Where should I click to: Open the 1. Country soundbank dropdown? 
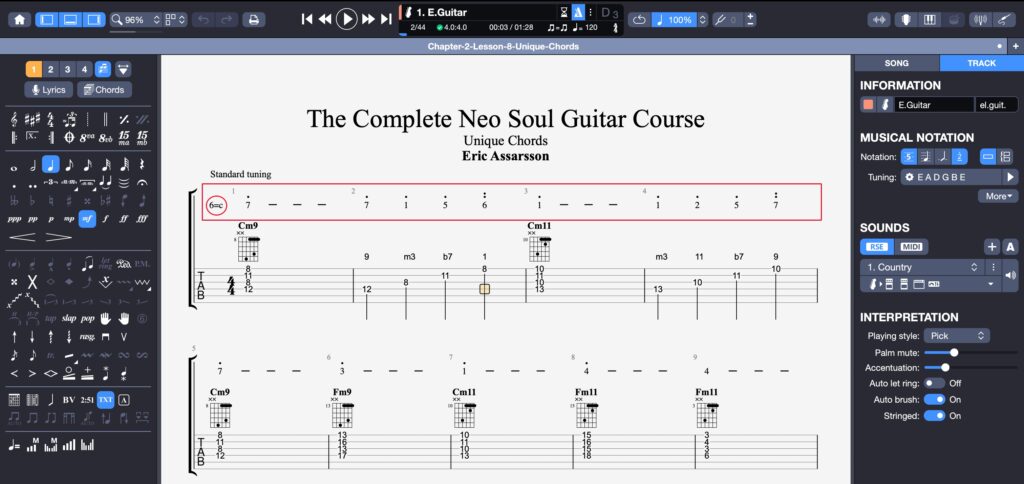[924, 267]
